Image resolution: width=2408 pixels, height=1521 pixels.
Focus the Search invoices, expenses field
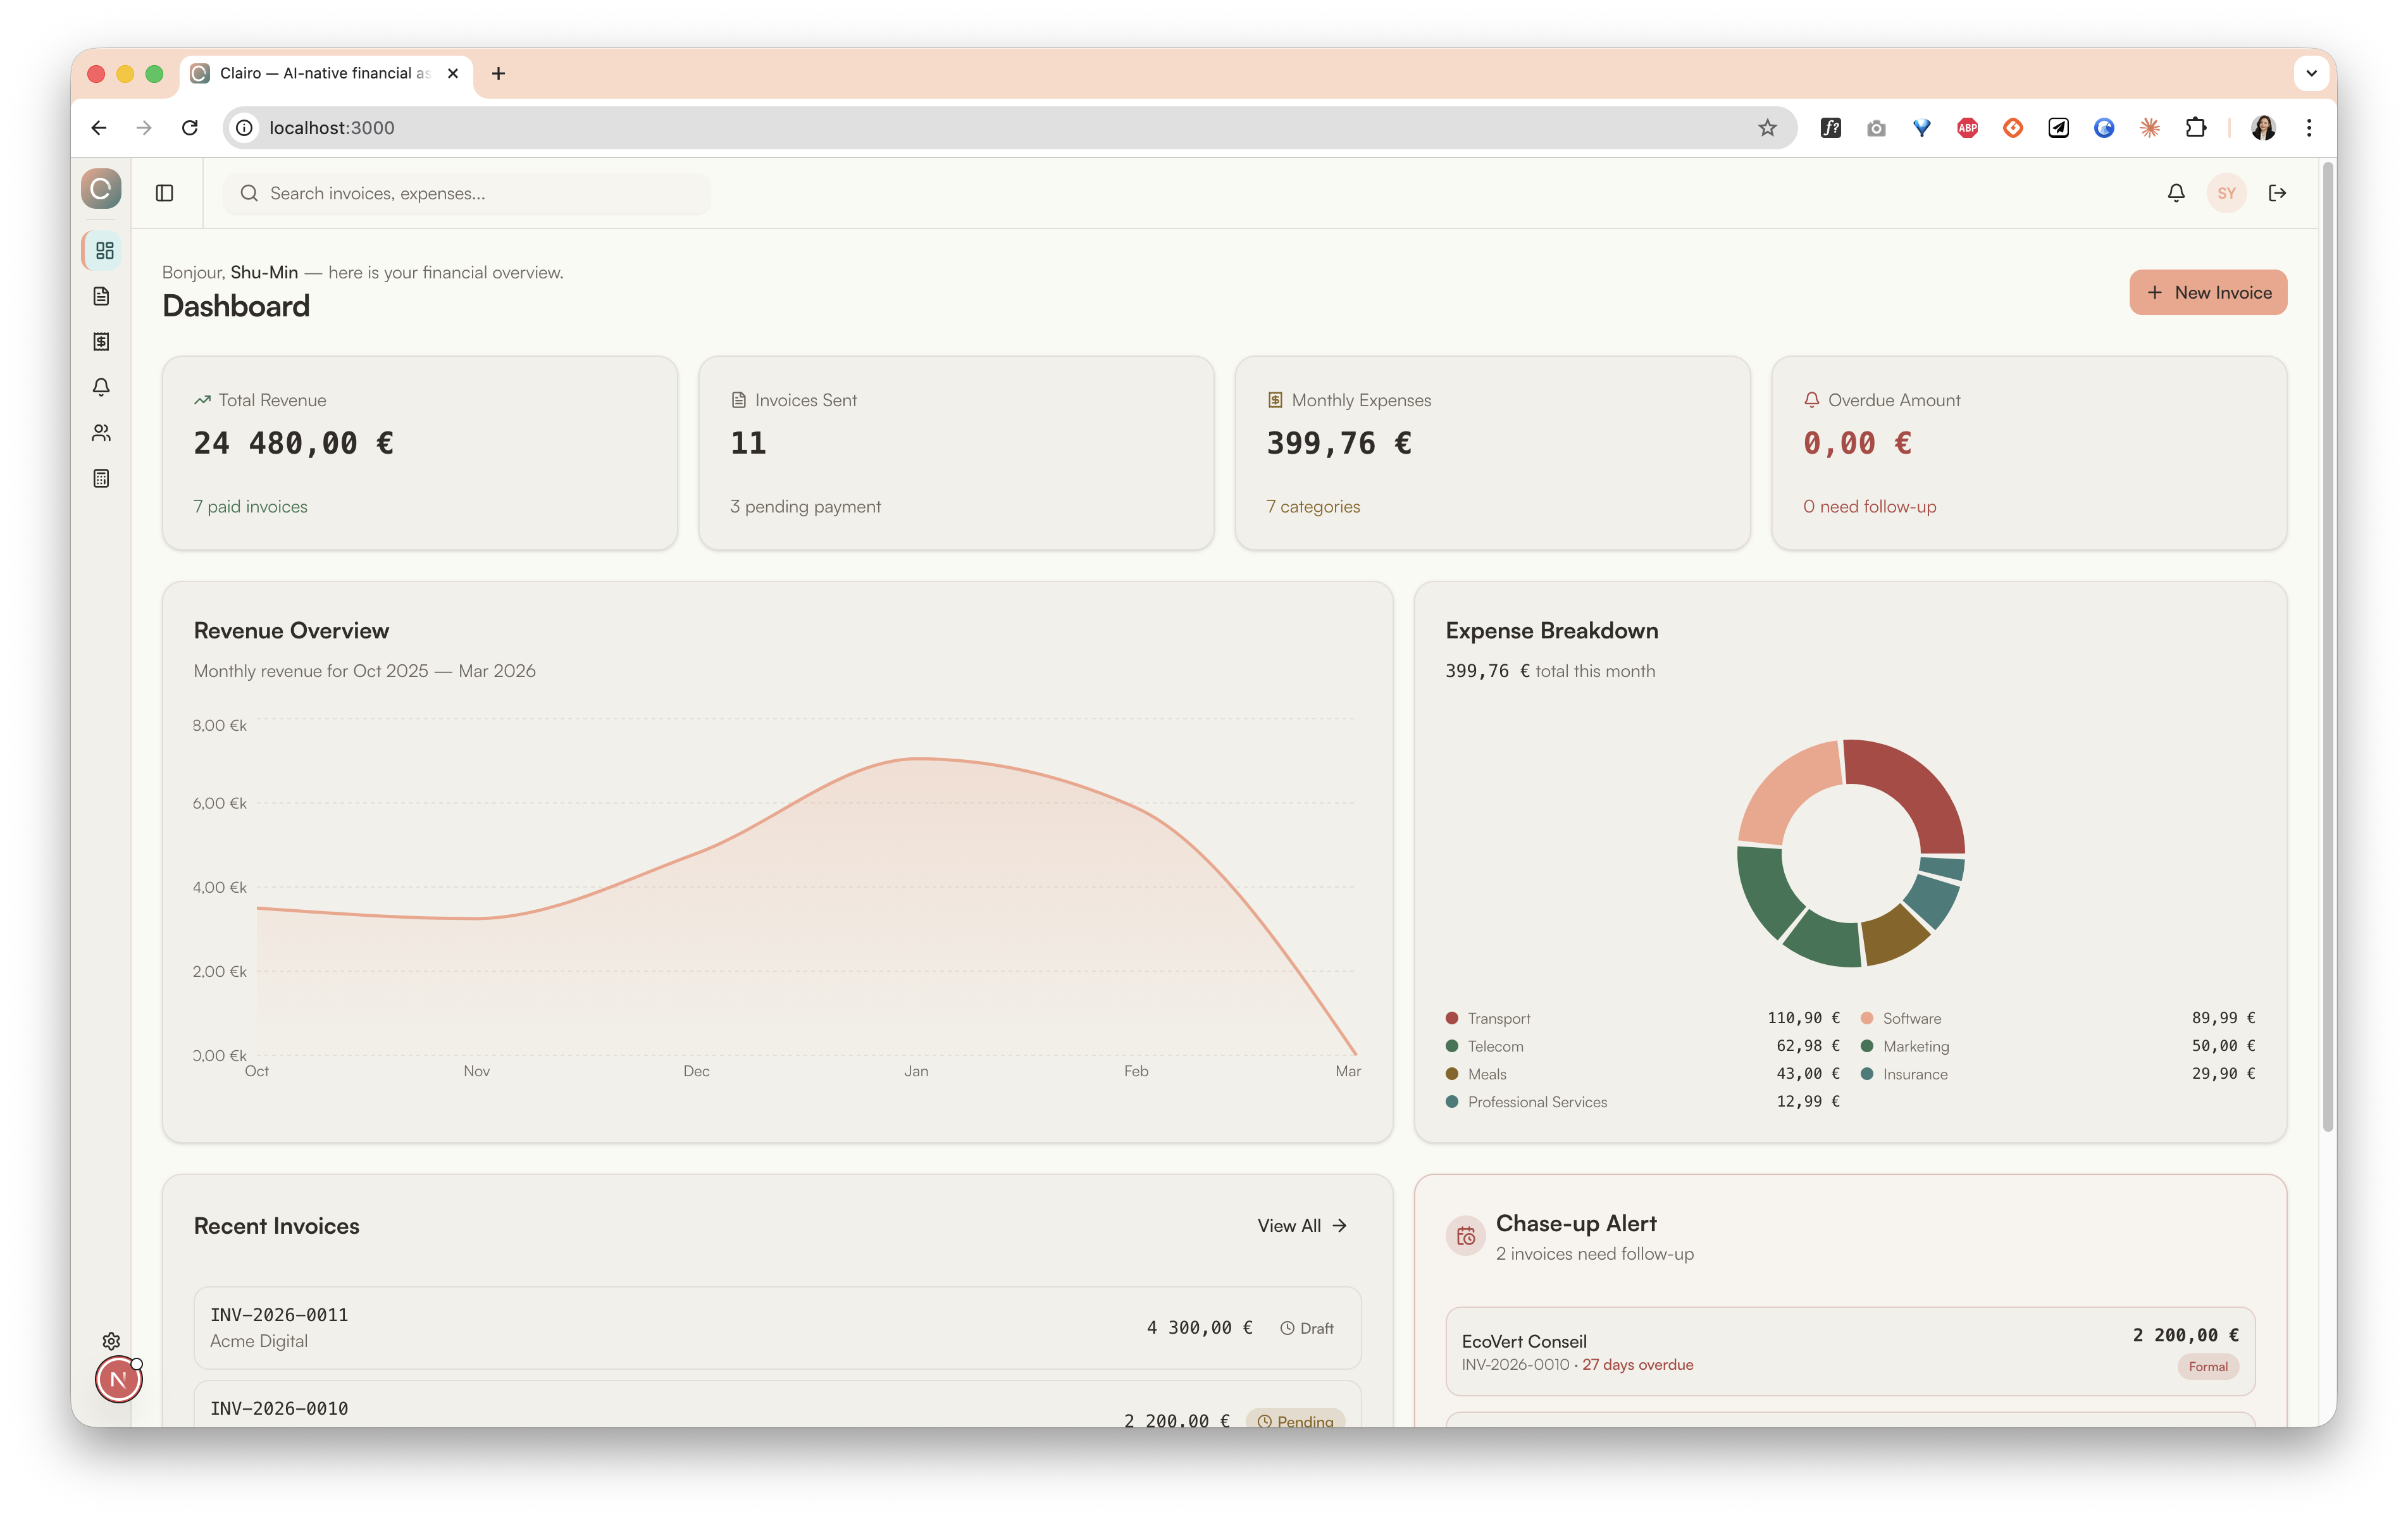[x=467, y=193]
